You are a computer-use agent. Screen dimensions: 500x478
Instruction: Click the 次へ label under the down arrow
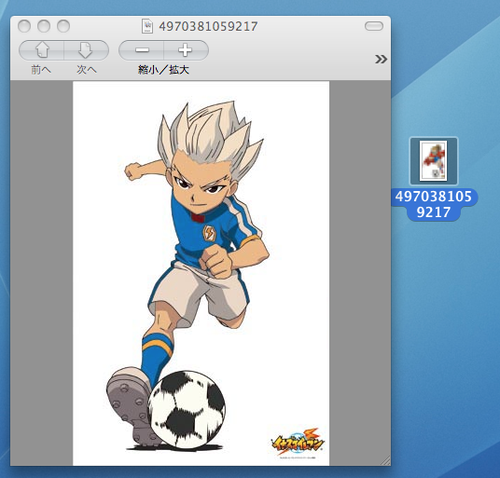(86, 70)
